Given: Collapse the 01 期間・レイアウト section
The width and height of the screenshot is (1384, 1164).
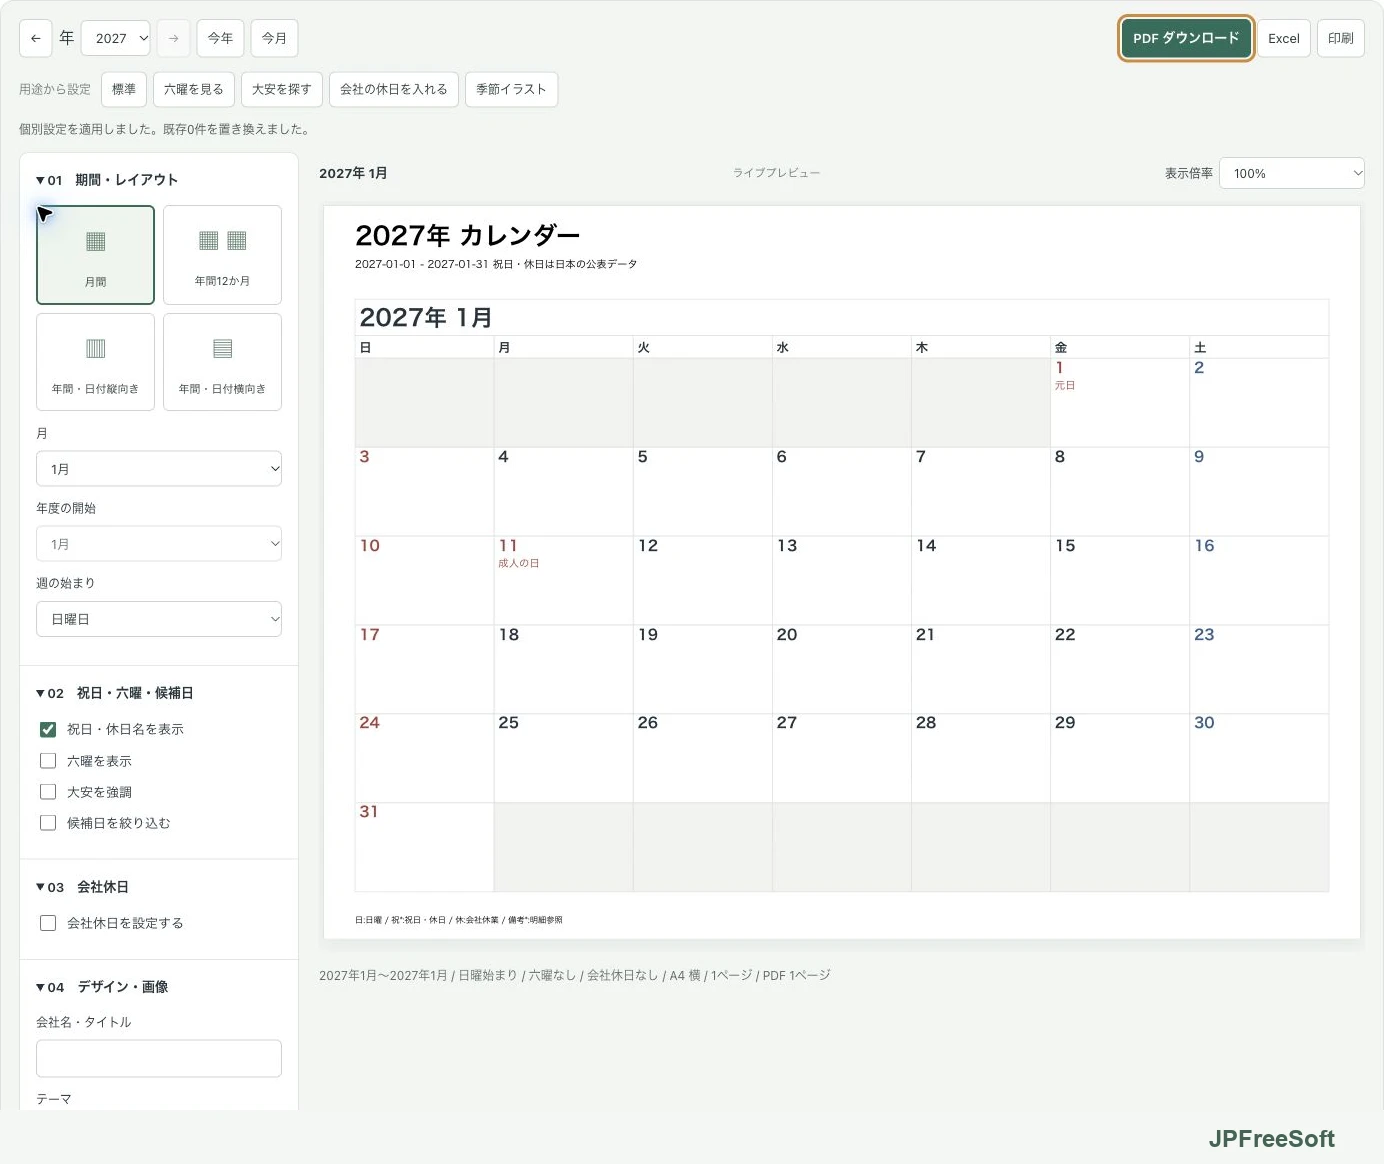Looking at the screenshot, I should tap(107, 180).
